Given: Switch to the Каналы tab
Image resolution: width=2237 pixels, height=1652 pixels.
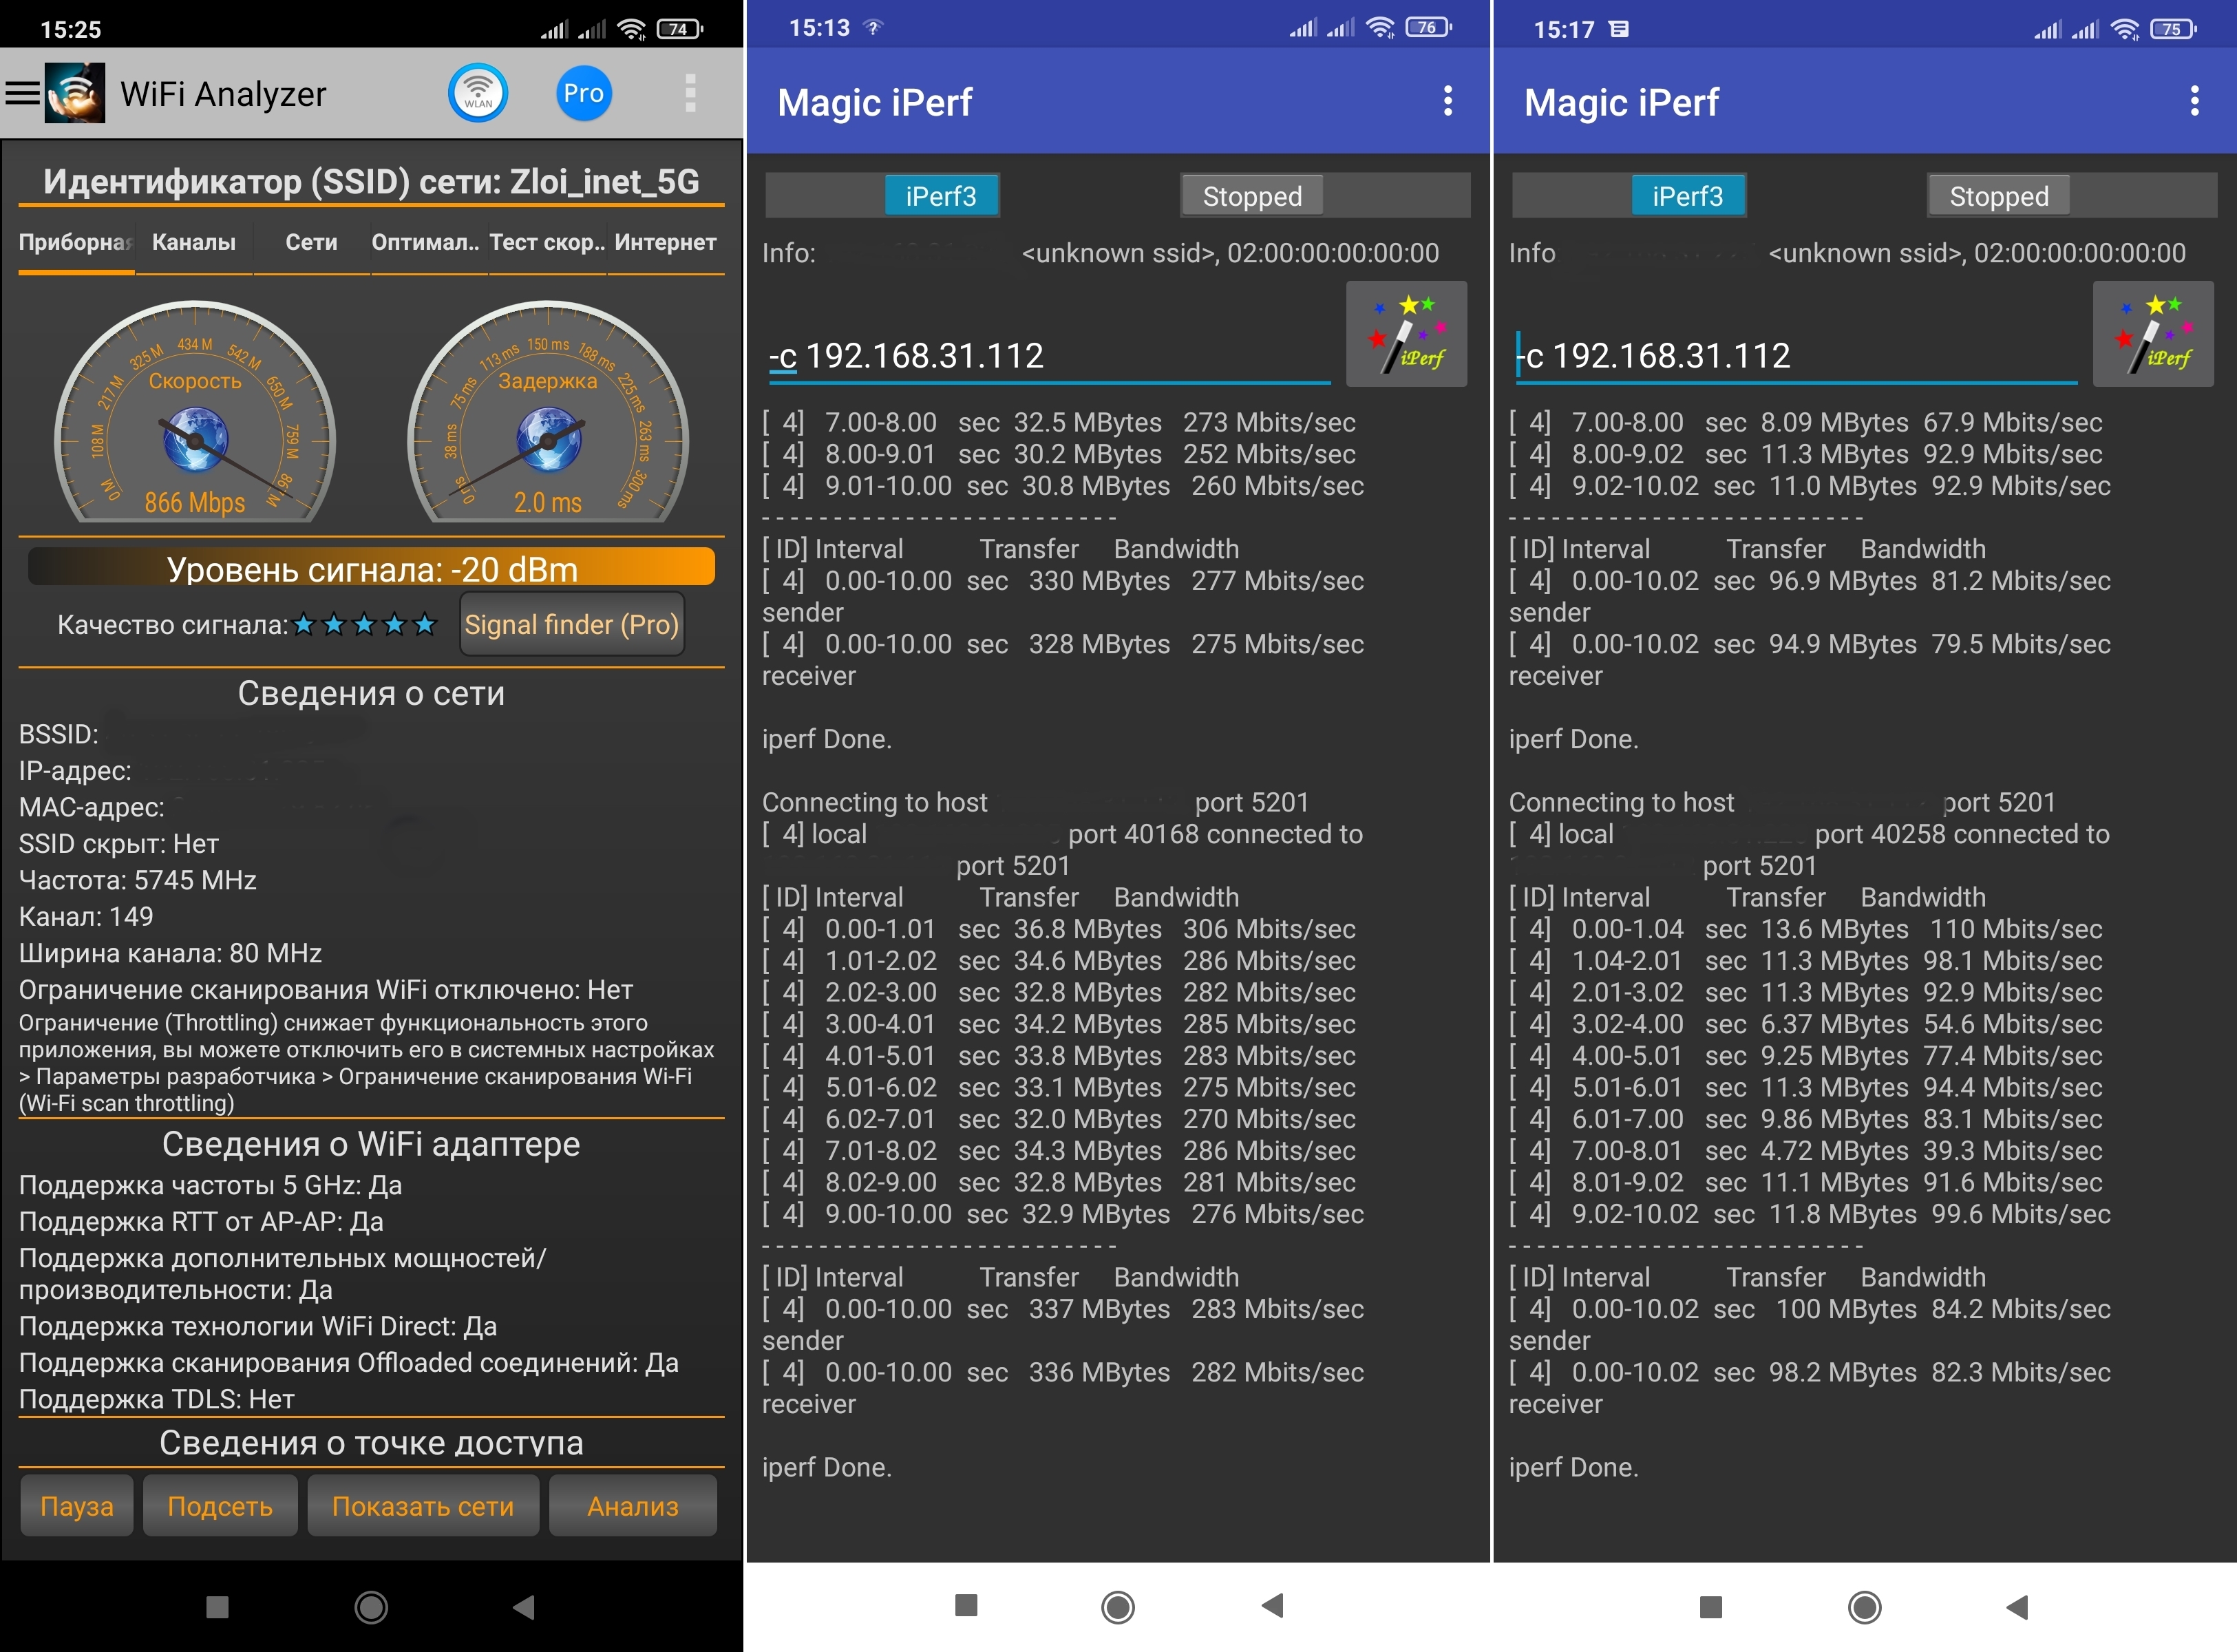Looking at the screenshot, I should (194, 243).
